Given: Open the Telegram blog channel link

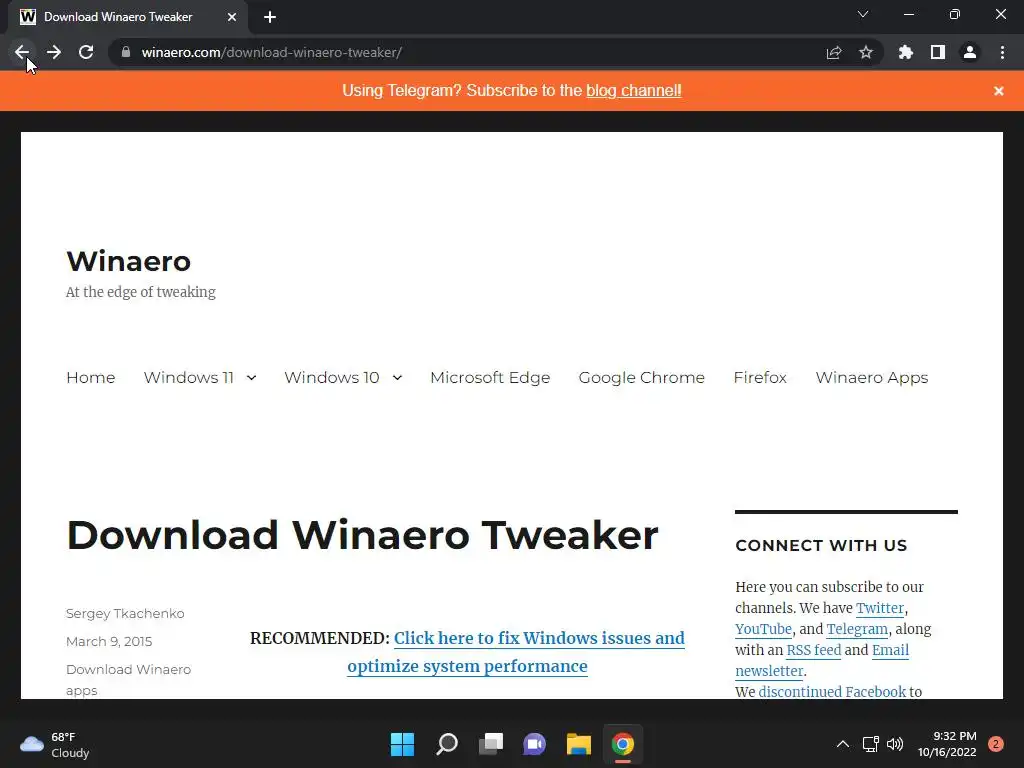Looking at the screenshot, I should tap(633, 90).
